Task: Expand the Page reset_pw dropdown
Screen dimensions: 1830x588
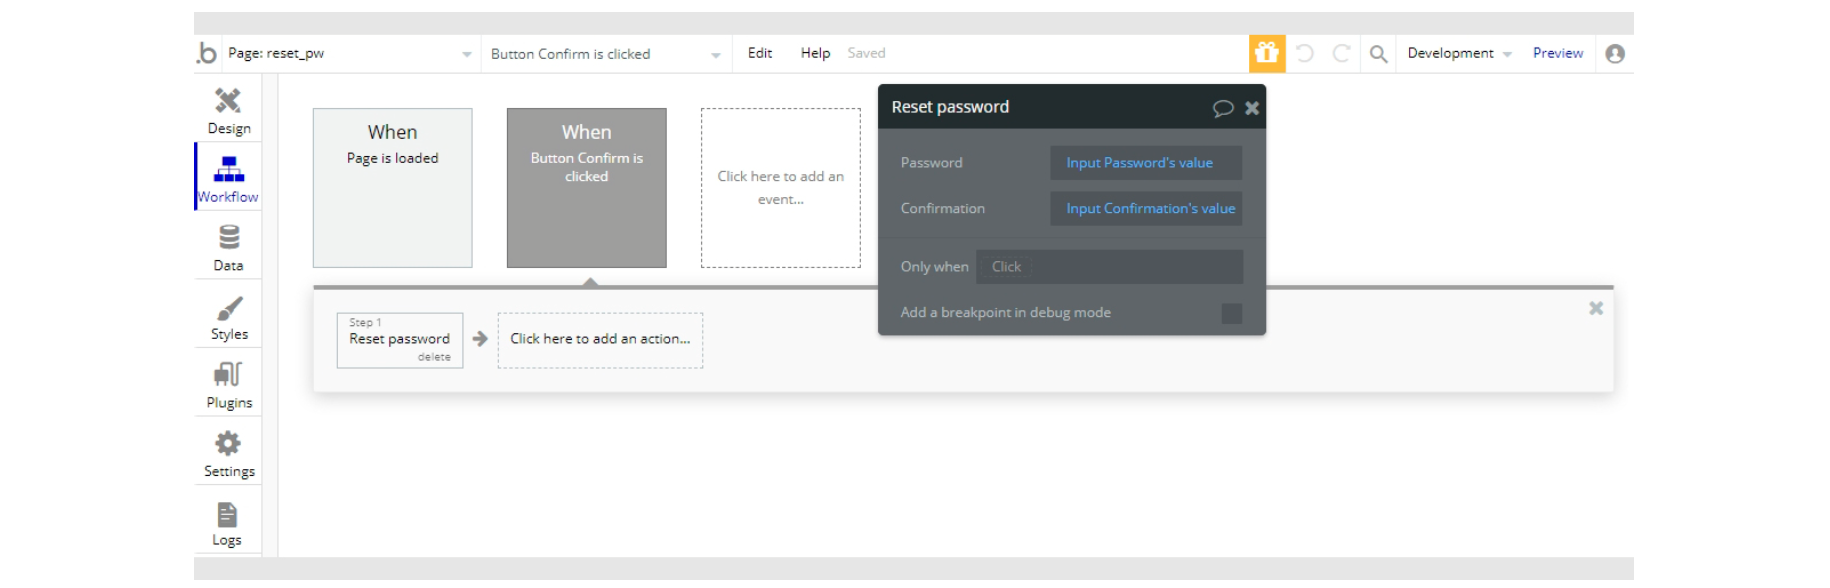Action: pyautogui.click(x=466, y=54)
